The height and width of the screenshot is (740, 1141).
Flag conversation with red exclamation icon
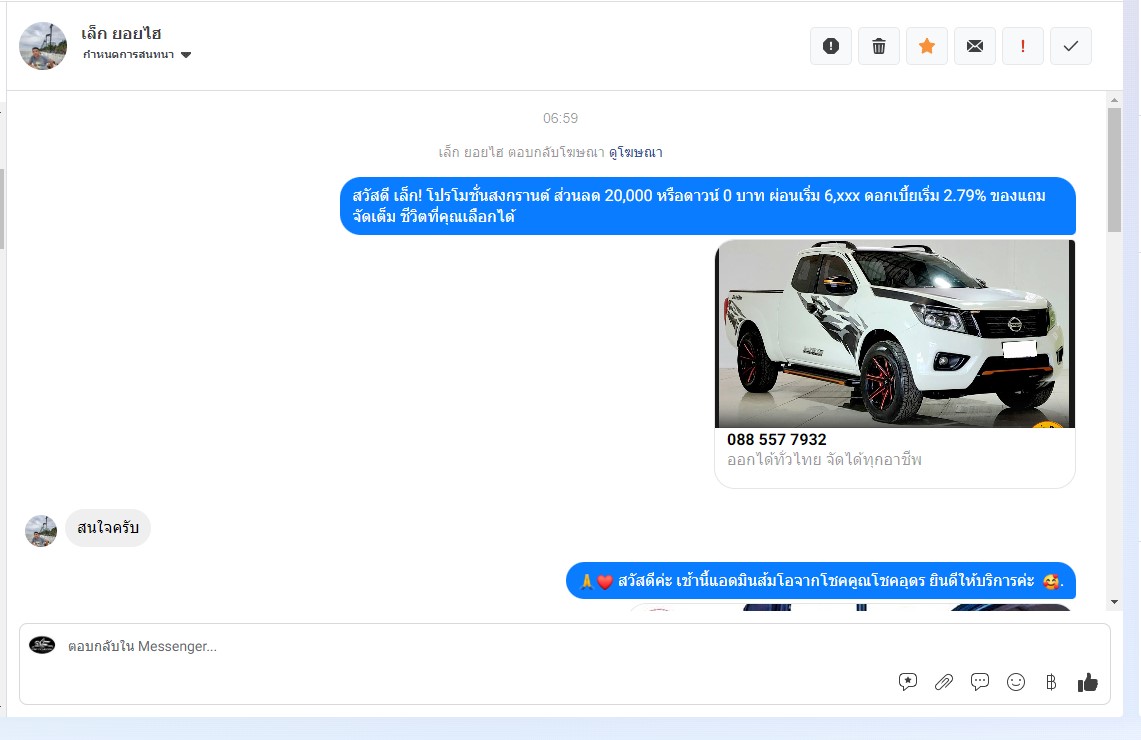click(x=1022, y=46)
